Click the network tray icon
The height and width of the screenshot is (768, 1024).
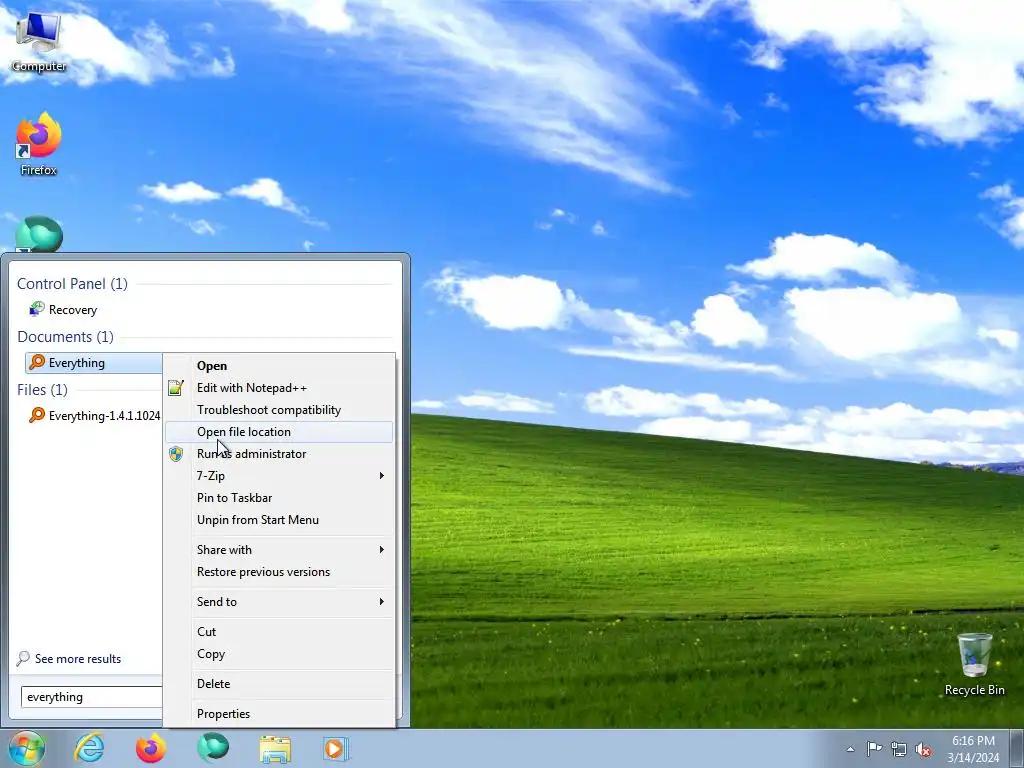(x=899, y=749)
